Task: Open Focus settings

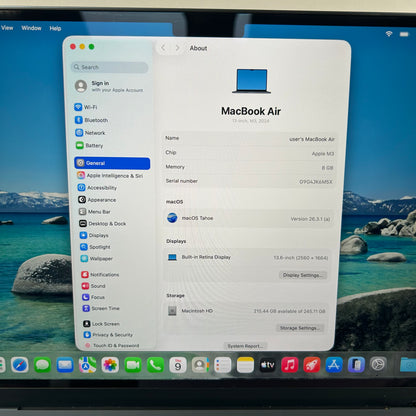Action: [x=94, y=297]
